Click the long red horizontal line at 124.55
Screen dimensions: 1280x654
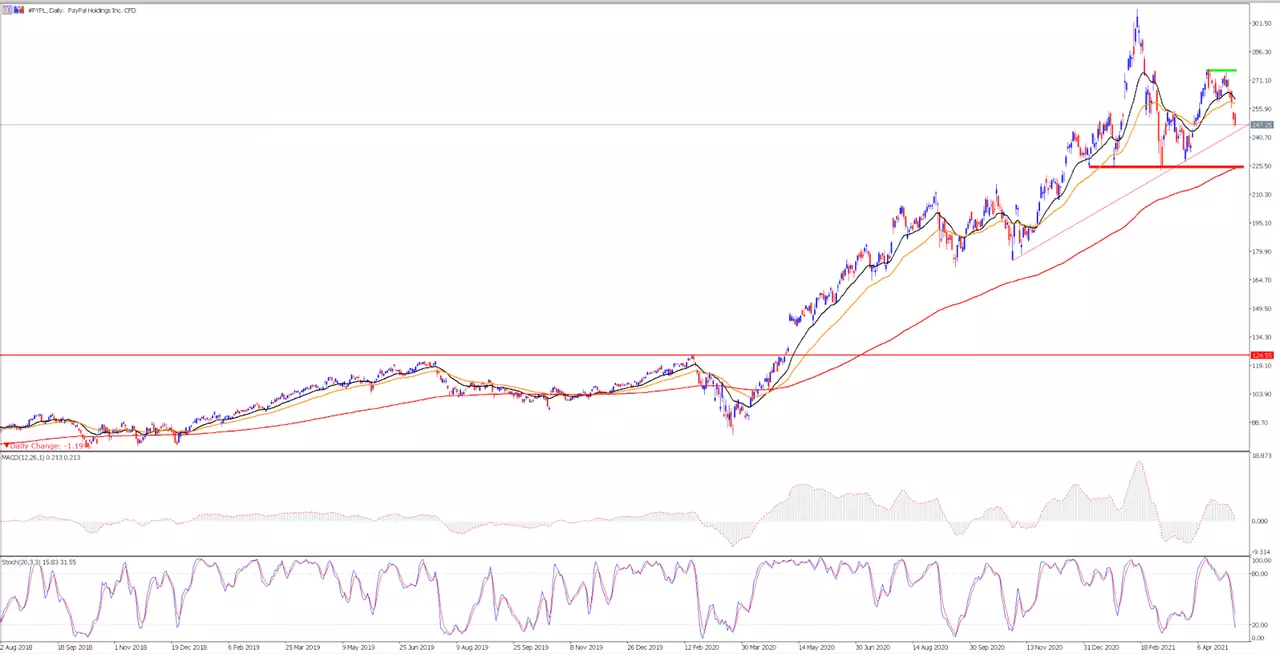(x=624, y=355)
